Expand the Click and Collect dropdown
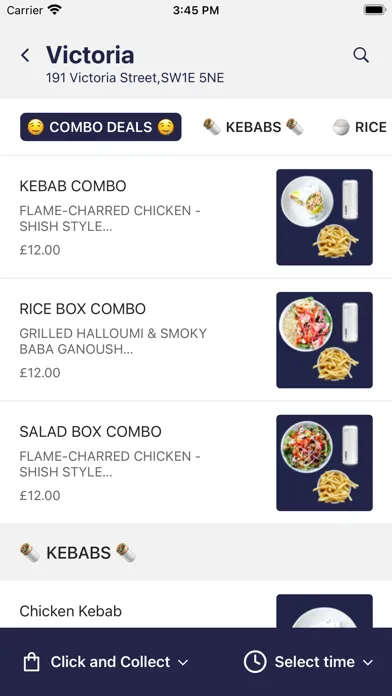Viewport: 392px width, 696px height. tap(106, 662)
